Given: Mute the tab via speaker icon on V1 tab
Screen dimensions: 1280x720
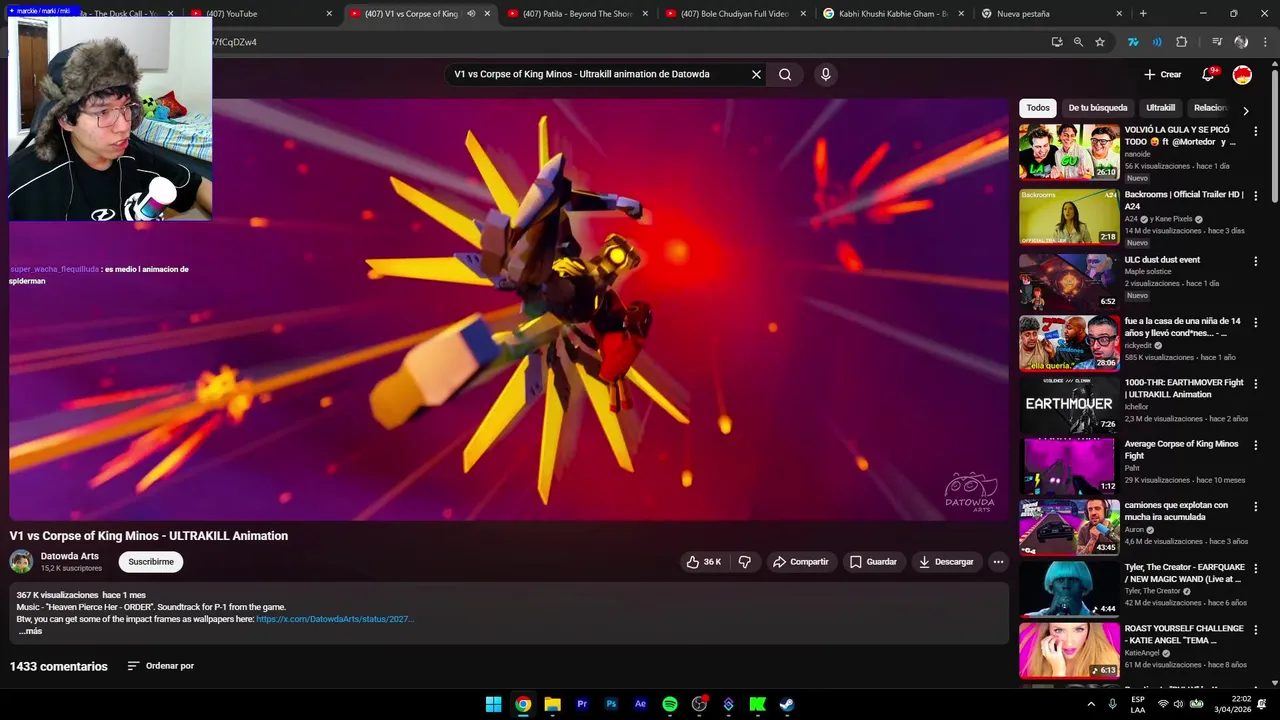Looking at the screenshot, I should [471, 14].
